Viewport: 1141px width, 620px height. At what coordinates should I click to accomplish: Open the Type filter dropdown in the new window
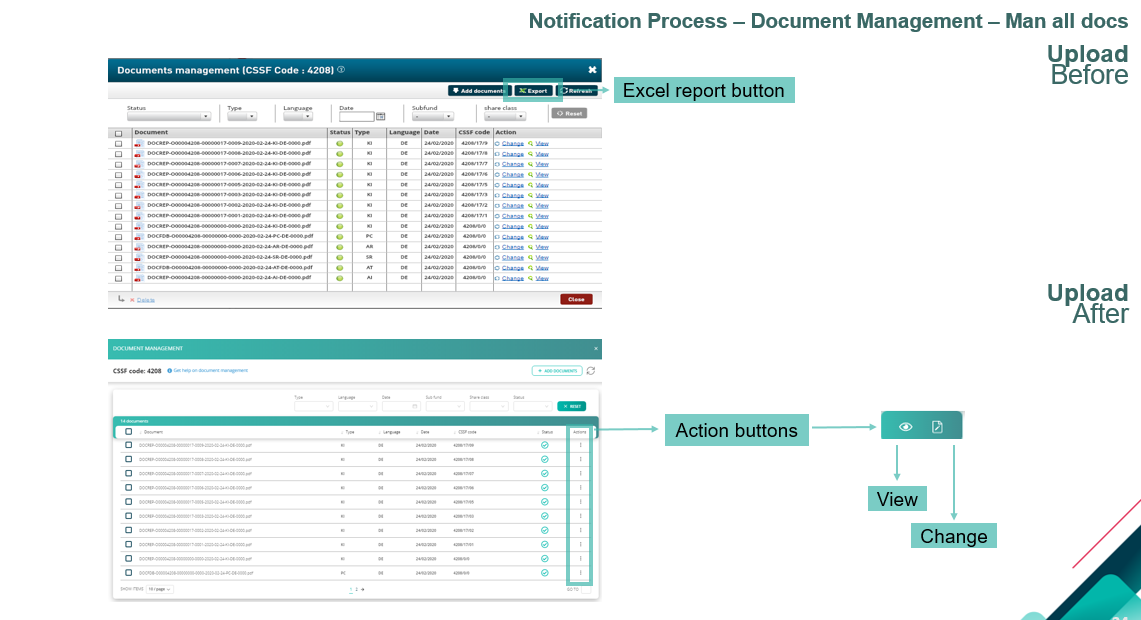pos(314,406)
